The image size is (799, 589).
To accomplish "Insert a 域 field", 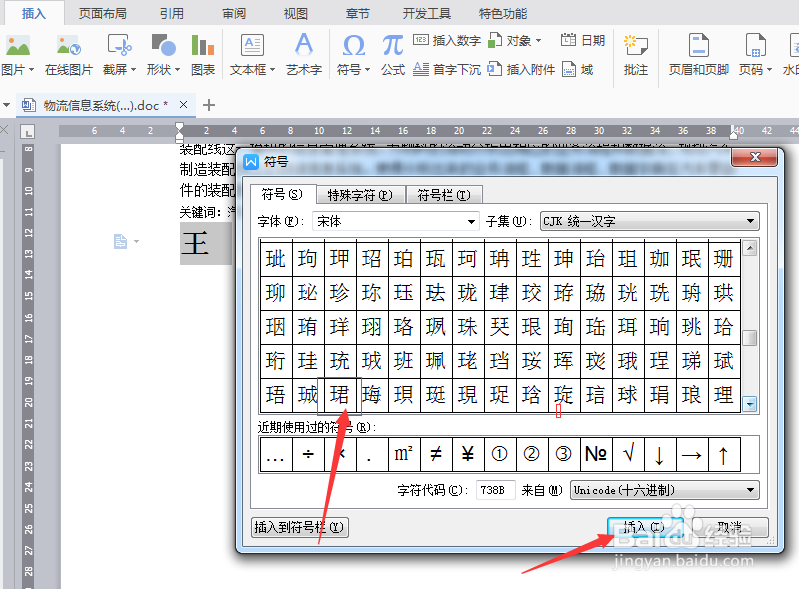I will (x=577, y=69).
